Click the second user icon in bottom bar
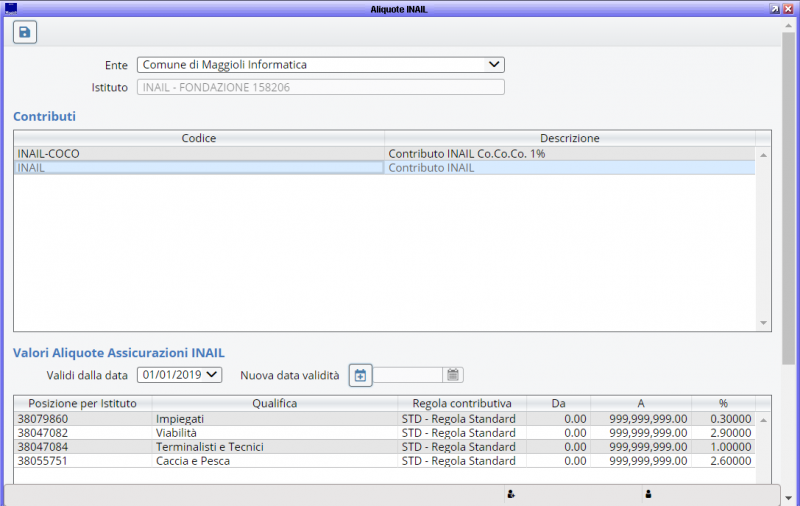The width and height of the screenshot is (800, 506). [x=648, y=494]
